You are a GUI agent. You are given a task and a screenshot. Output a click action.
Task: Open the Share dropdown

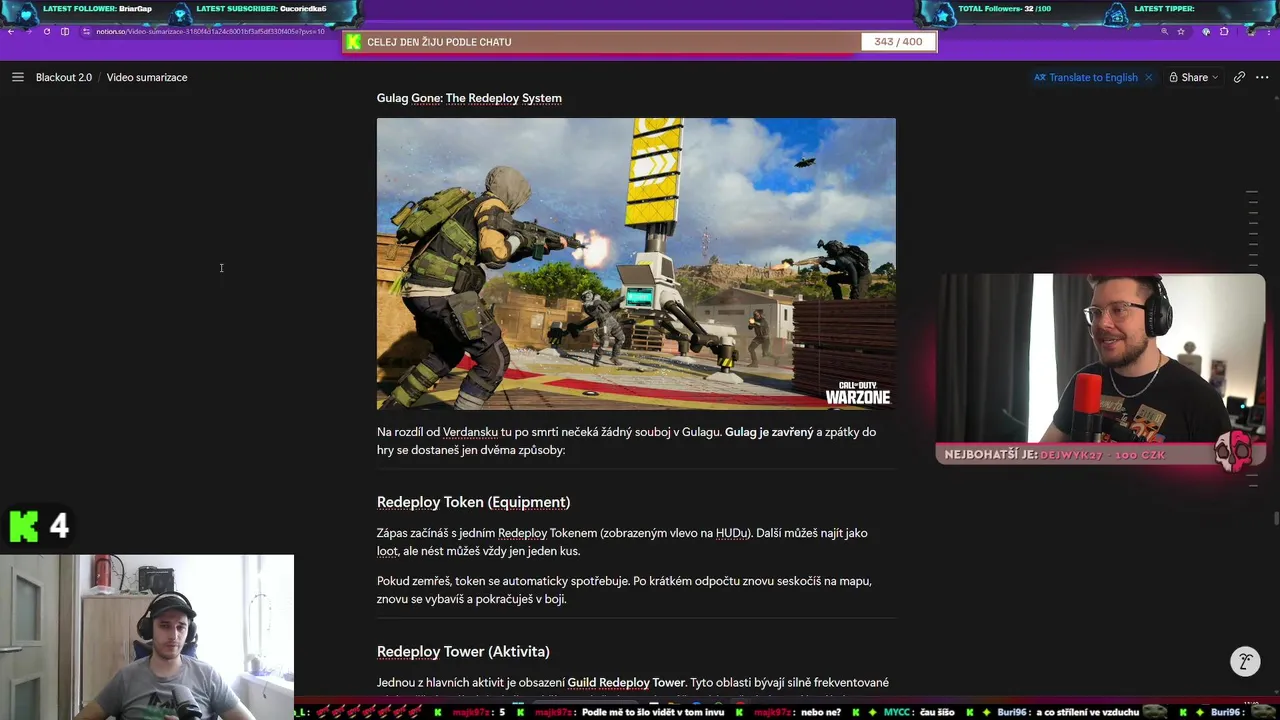(1194, 77)
